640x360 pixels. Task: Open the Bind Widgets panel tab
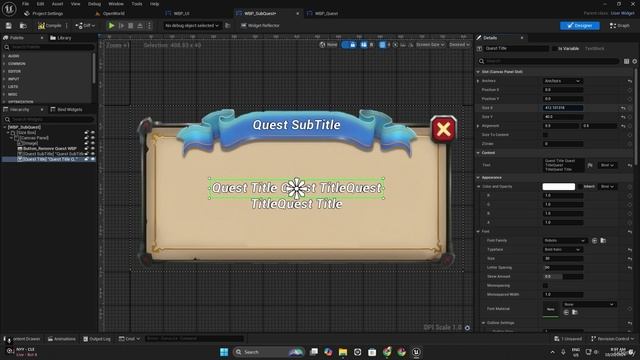(x=66, y=110)
